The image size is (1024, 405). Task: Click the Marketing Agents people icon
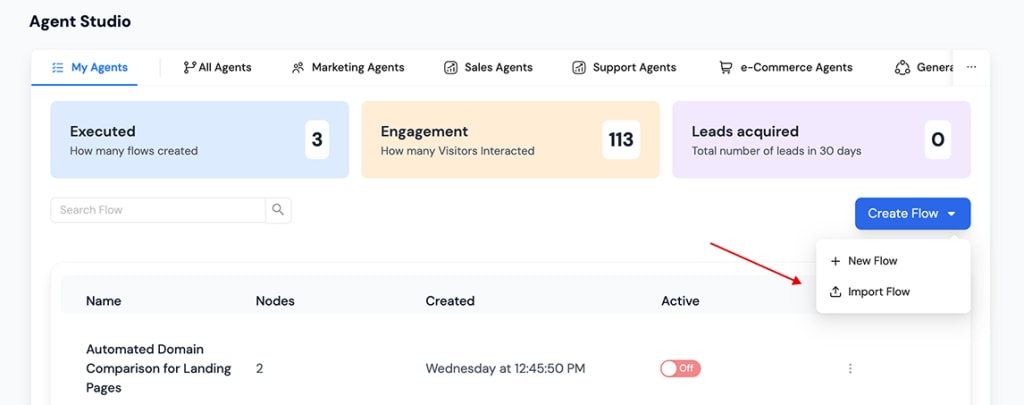point(298,68)
